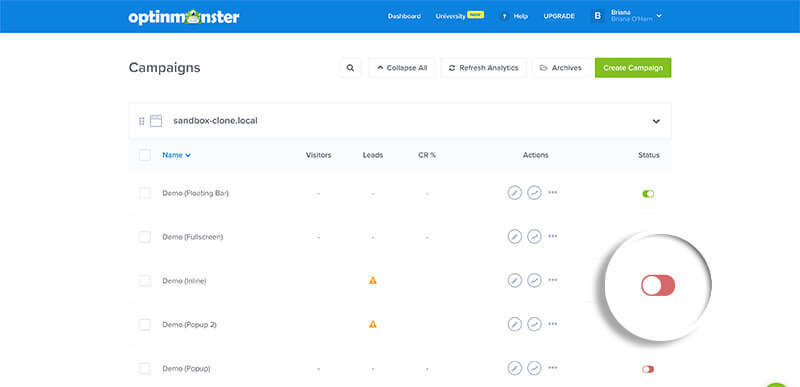
Task: Open the Demo (Floating Bar) campaign name
Action: click(x=195, y=193)
